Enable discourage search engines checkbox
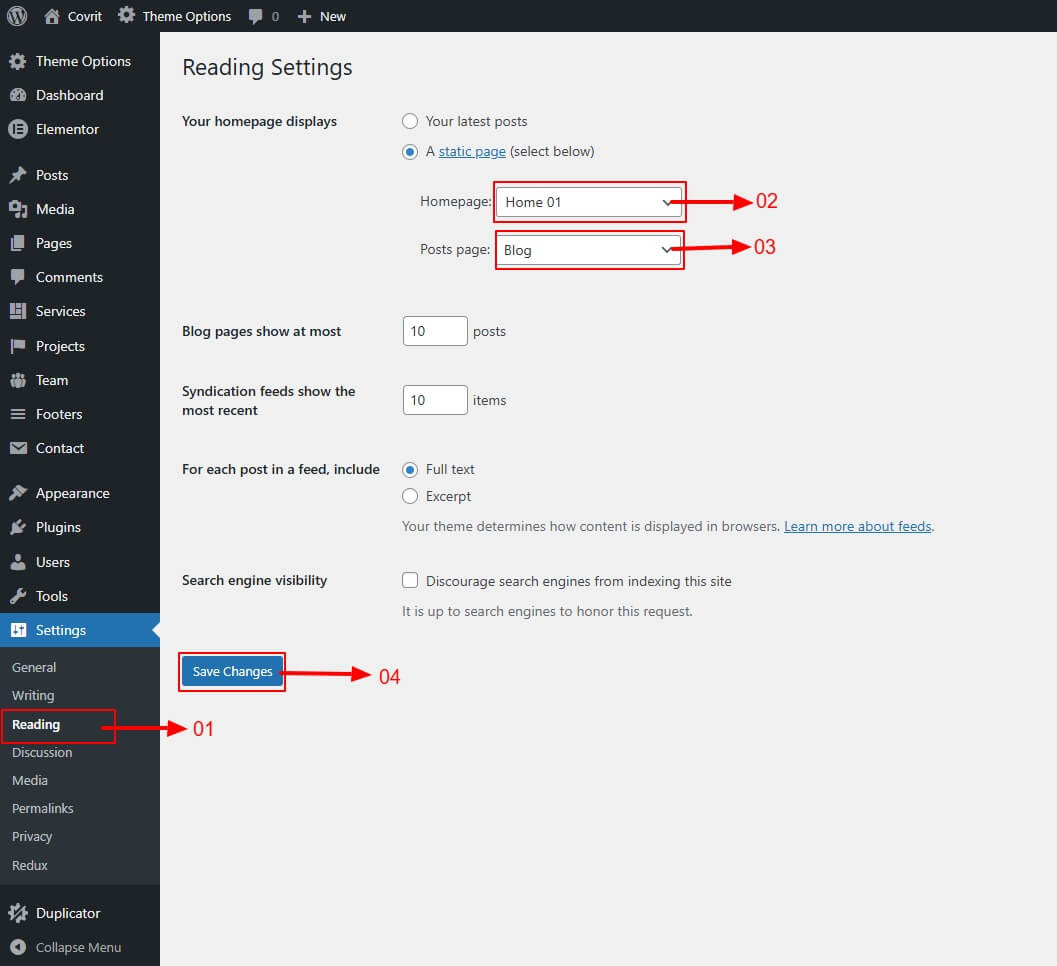 coord(410,581)
